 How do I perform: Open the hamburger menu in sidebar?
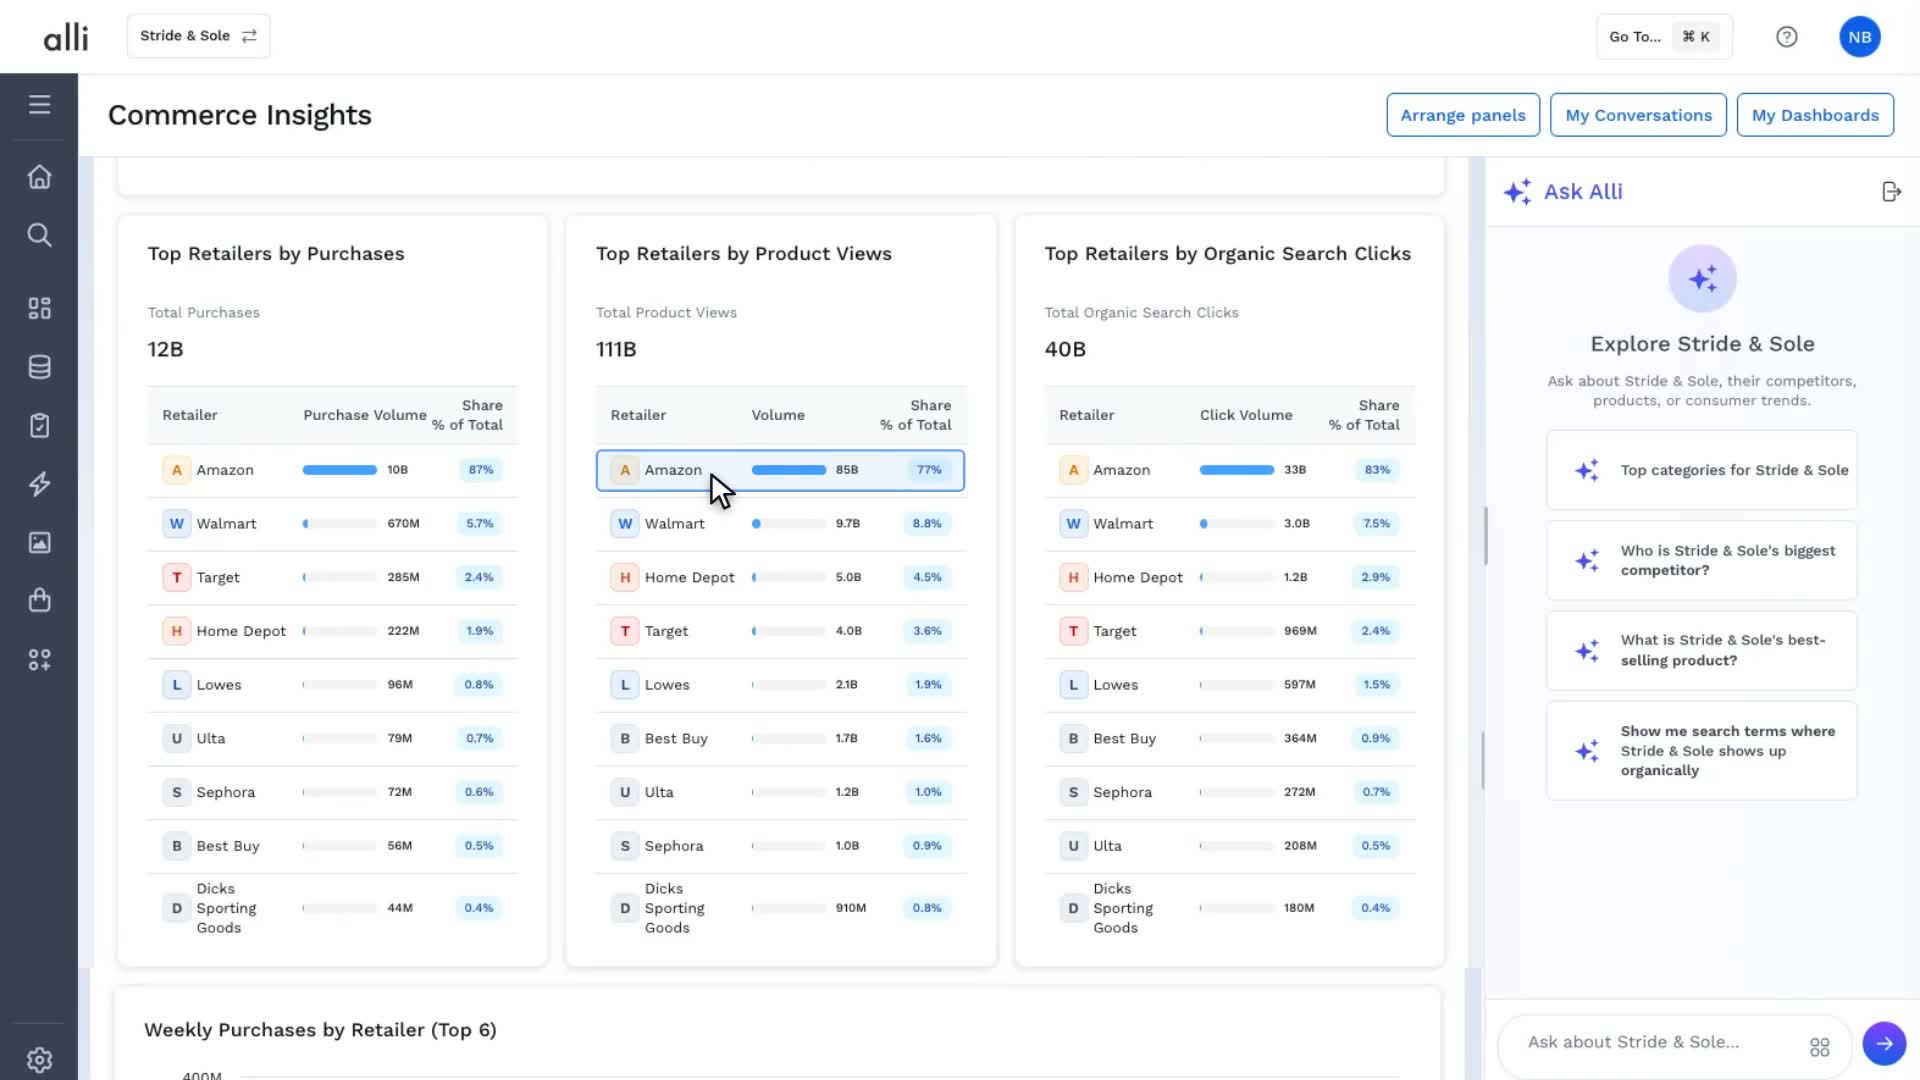tap(39, 104)
